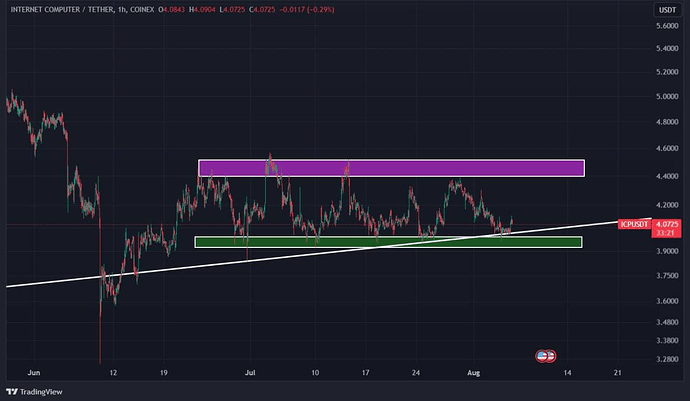
Task: Select the green support zone rectangle
Action: (x=387, y=242)
